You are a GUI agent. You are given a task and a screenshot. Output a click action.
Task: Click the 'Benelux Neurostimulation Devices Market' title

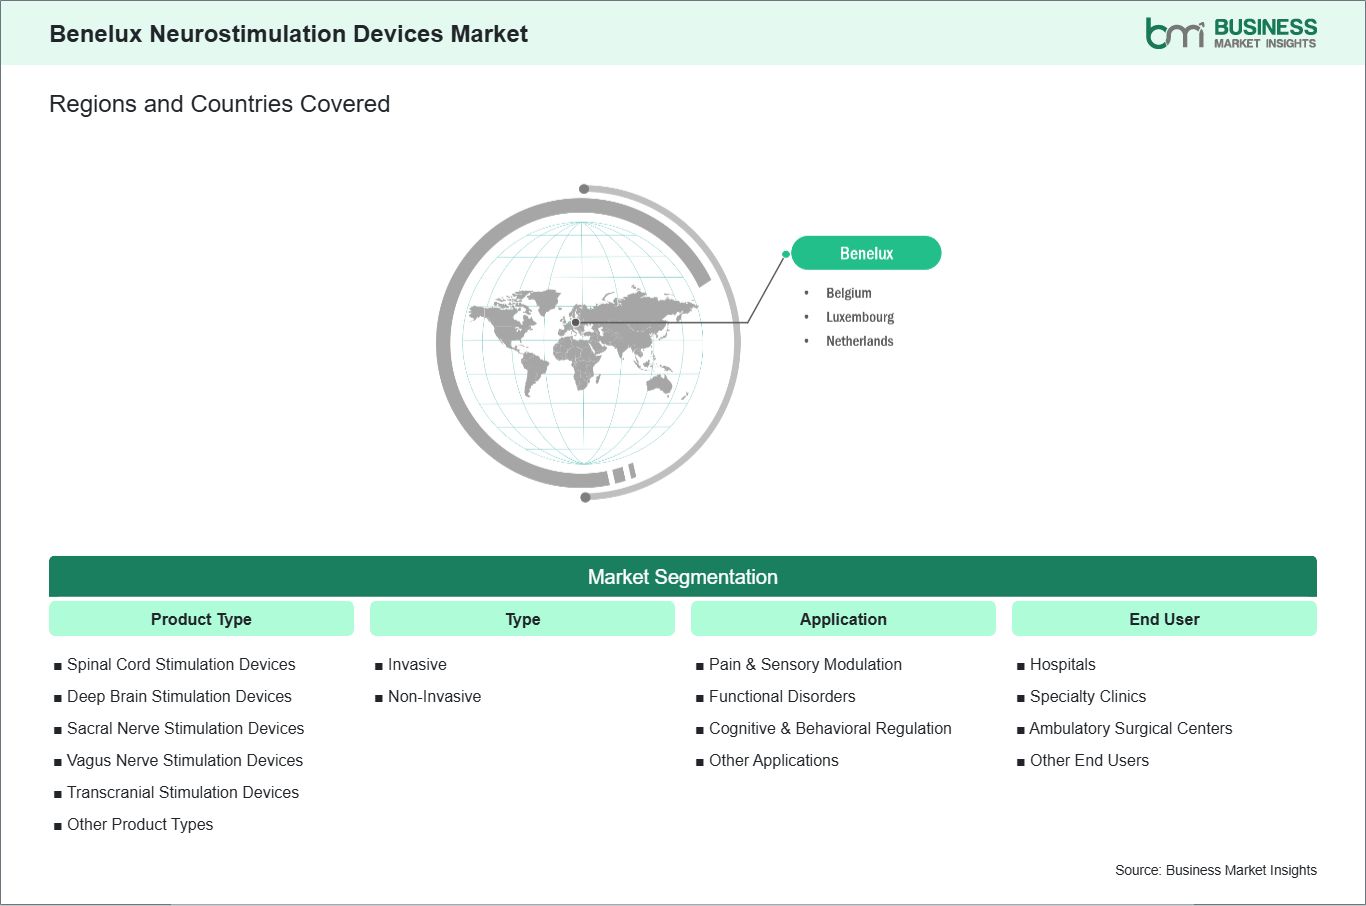pos(289,33)
